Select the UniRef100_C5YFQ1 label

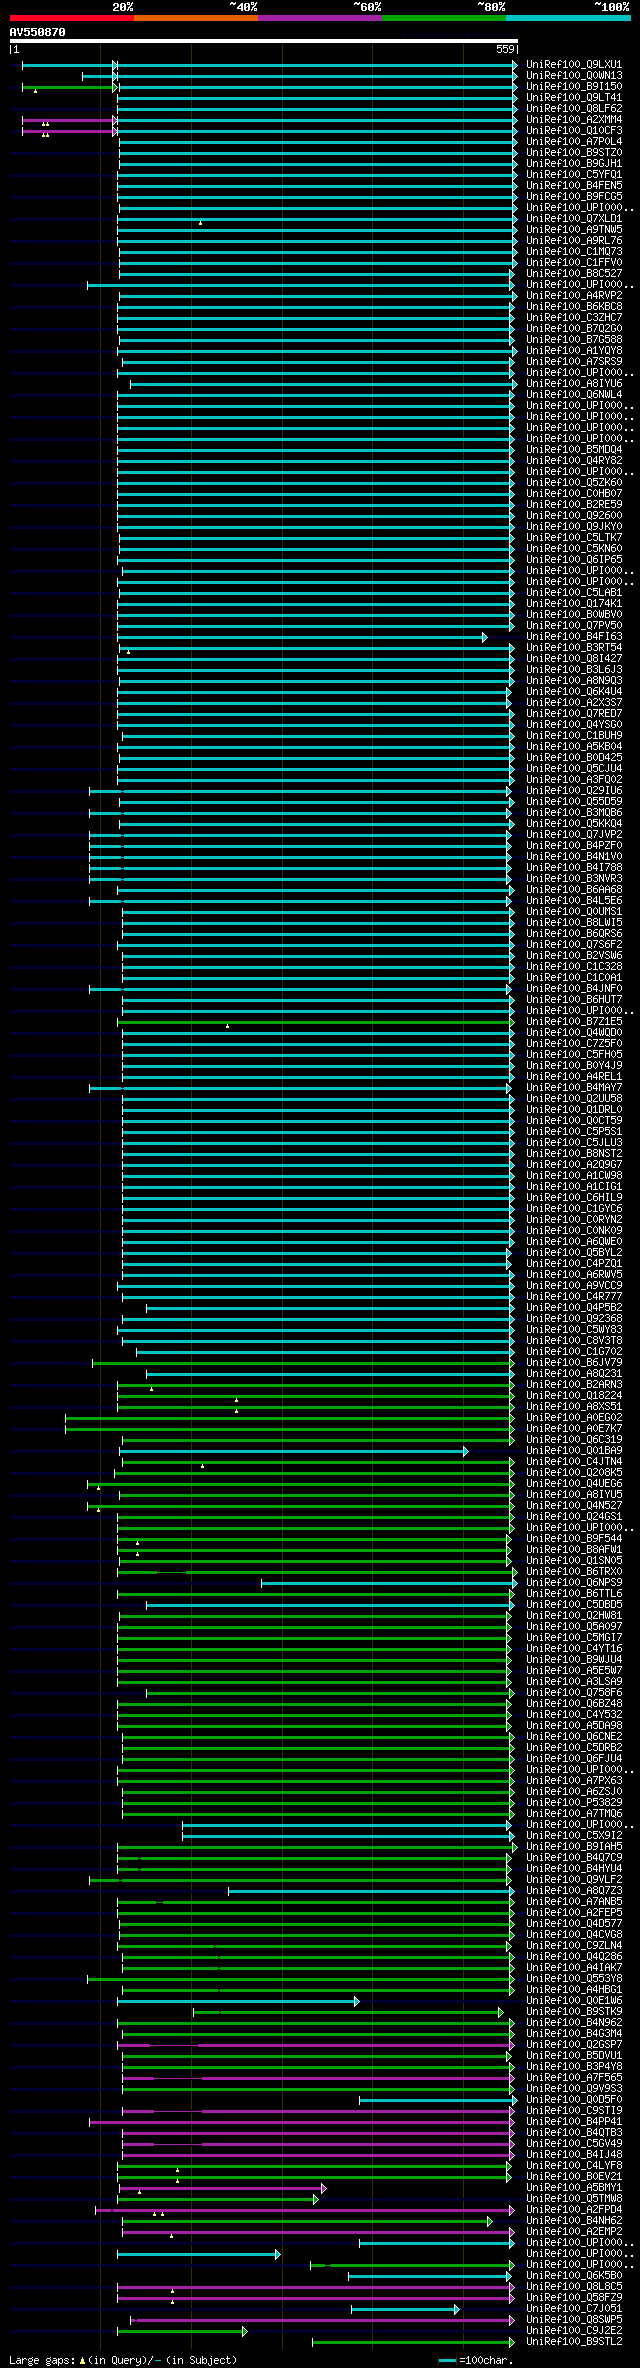pos(574,174)
